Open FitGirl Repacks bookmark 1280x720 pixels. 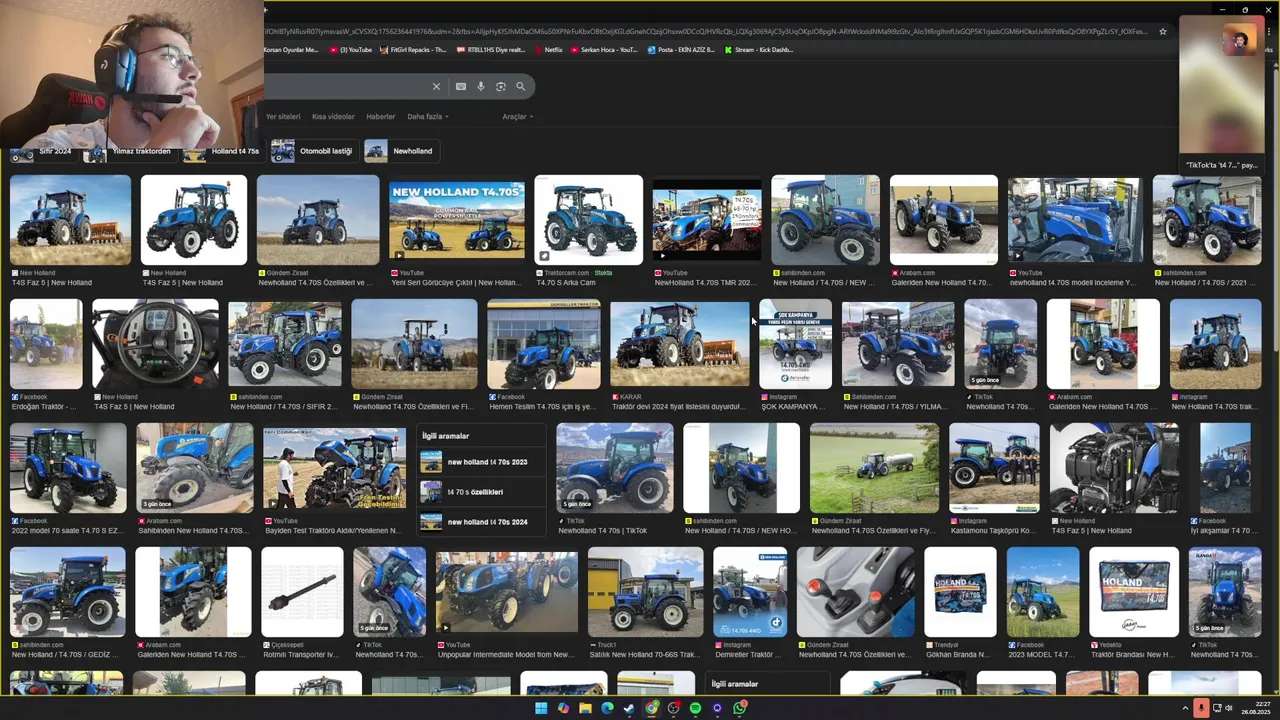coord(413,49)
